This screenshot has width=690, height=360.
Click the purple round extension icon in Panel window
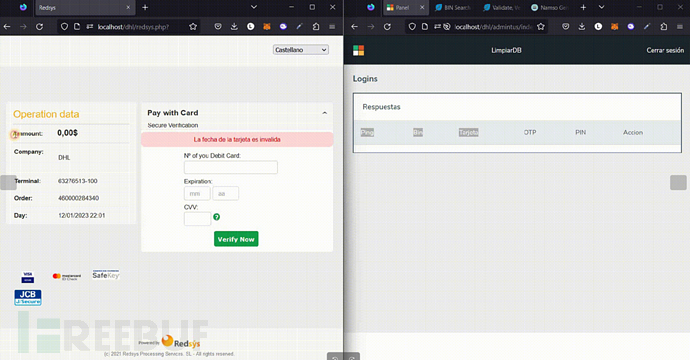[x=631, y=27]
